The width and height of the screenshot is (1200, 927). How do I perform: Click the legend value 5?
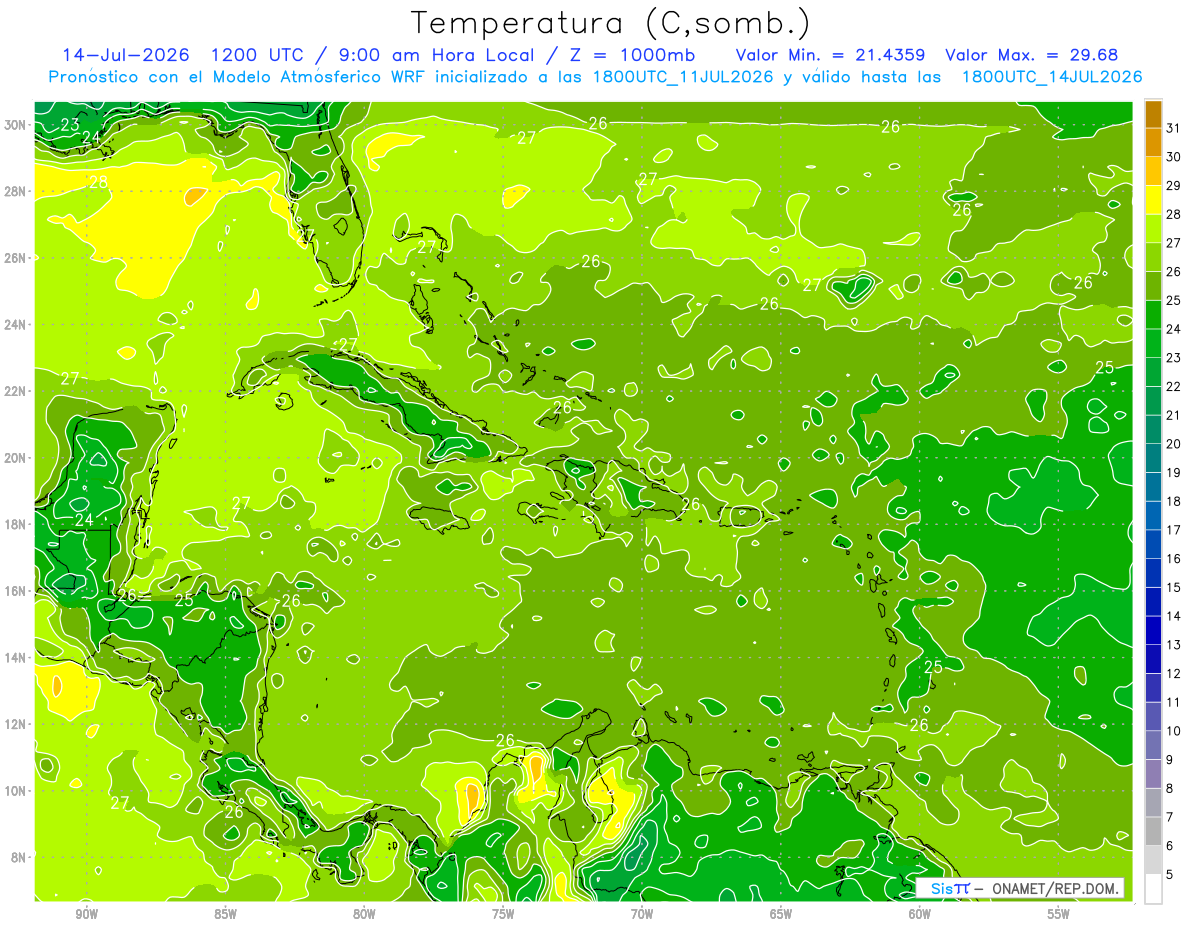pos(1170,874)
